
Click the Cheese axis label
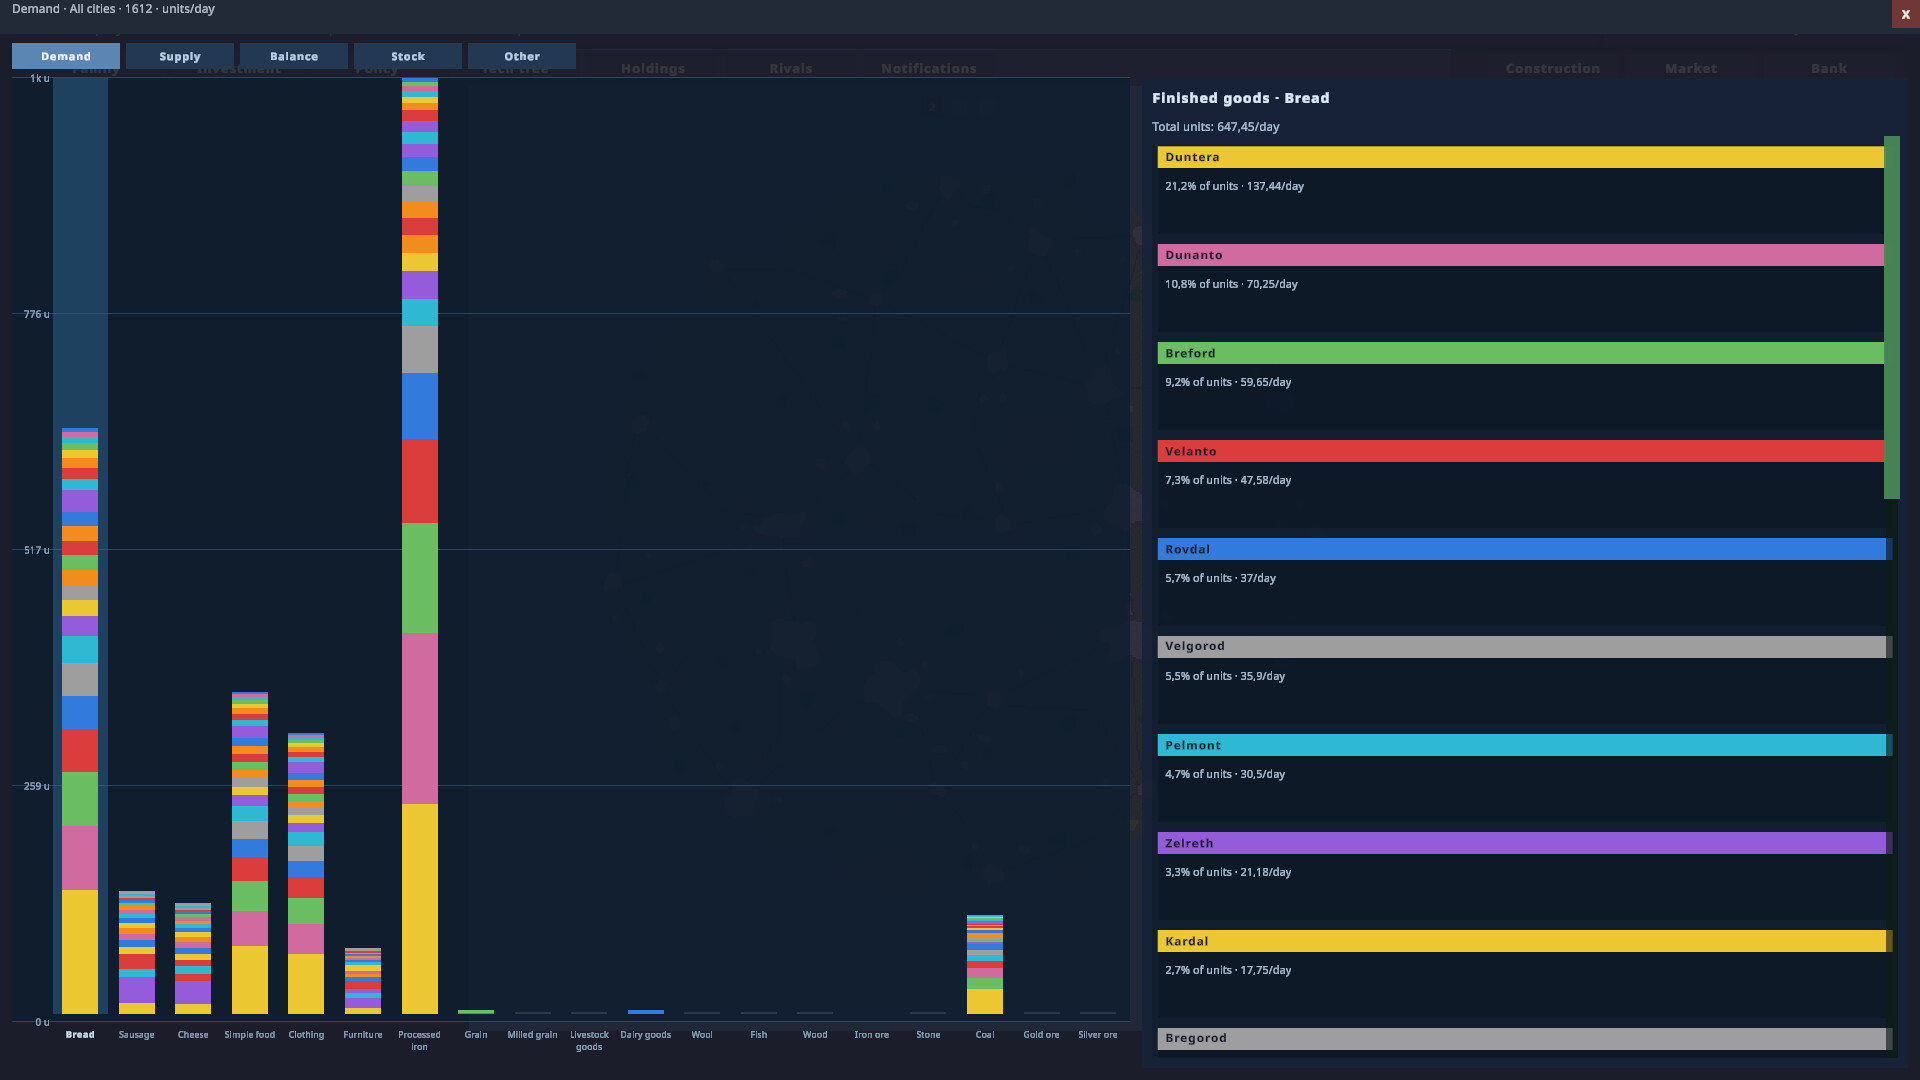[193, 1035]
